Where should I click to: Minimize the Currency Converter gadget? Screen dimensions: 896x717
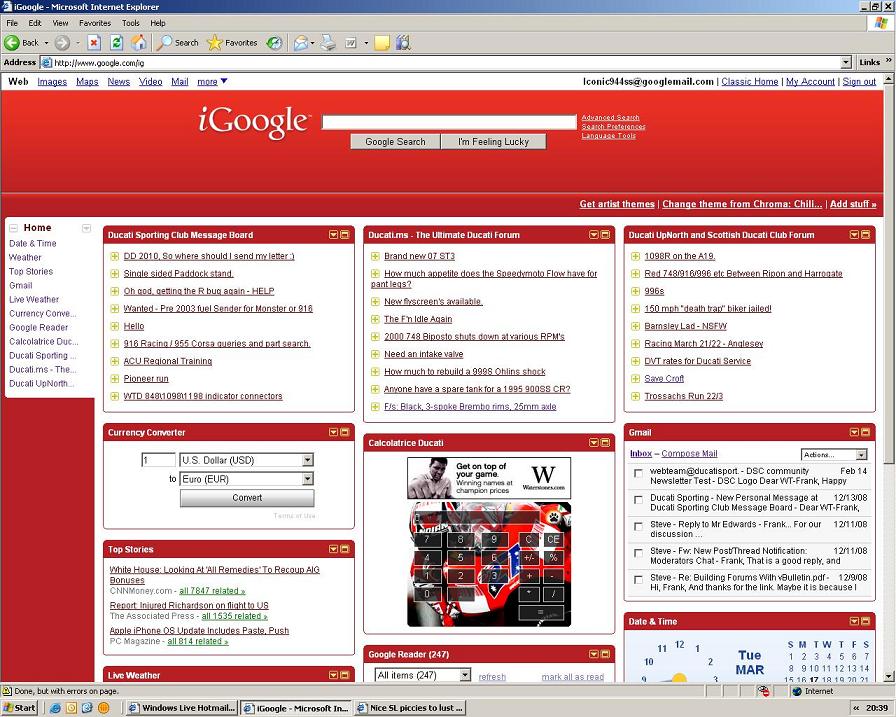pyautogui.click(x=345, y=432)
